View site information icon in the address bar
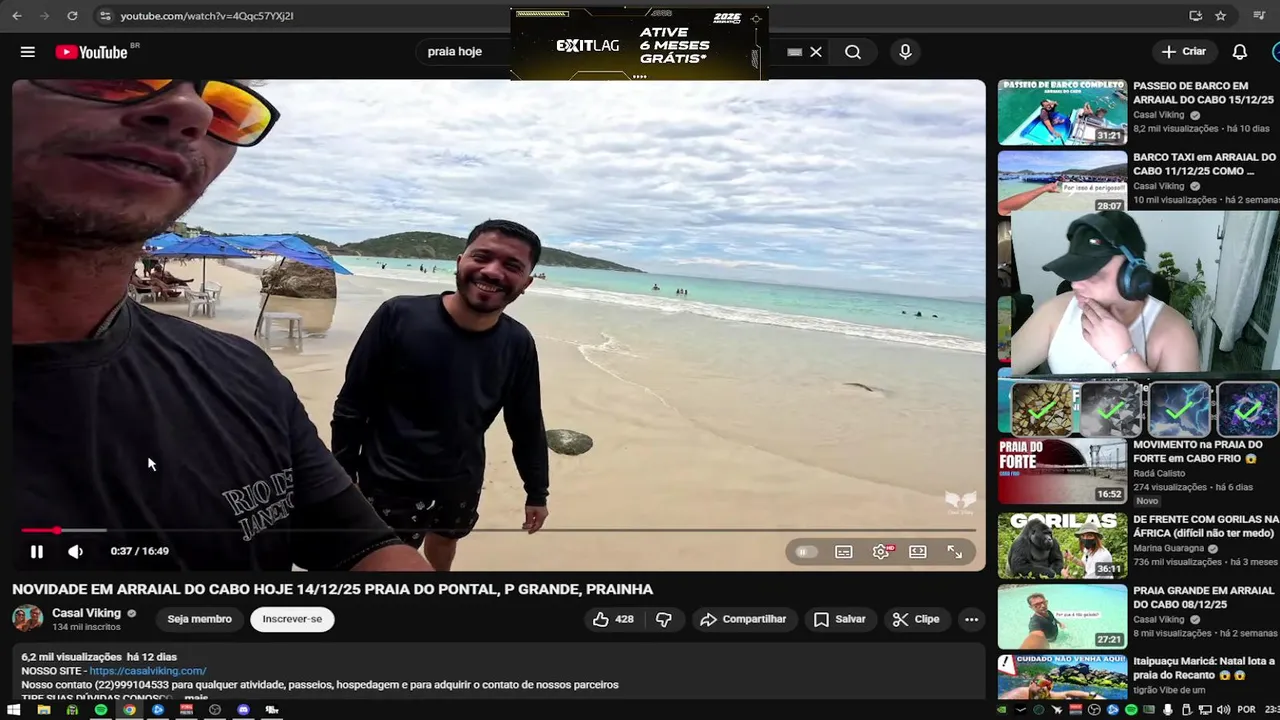The image size is (1280, 720). (105, 16)
